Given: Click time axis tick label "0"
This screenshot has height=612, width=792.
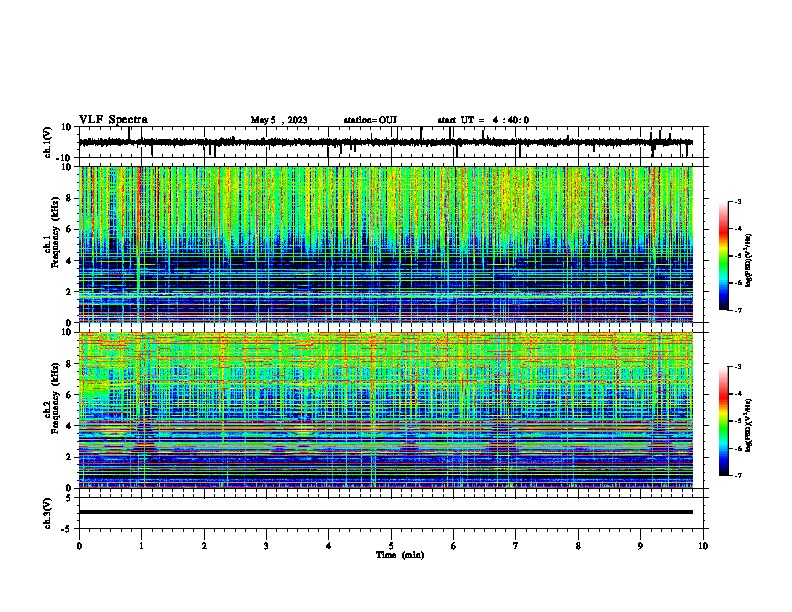Looking at the screenshot, I should (79, 546).
